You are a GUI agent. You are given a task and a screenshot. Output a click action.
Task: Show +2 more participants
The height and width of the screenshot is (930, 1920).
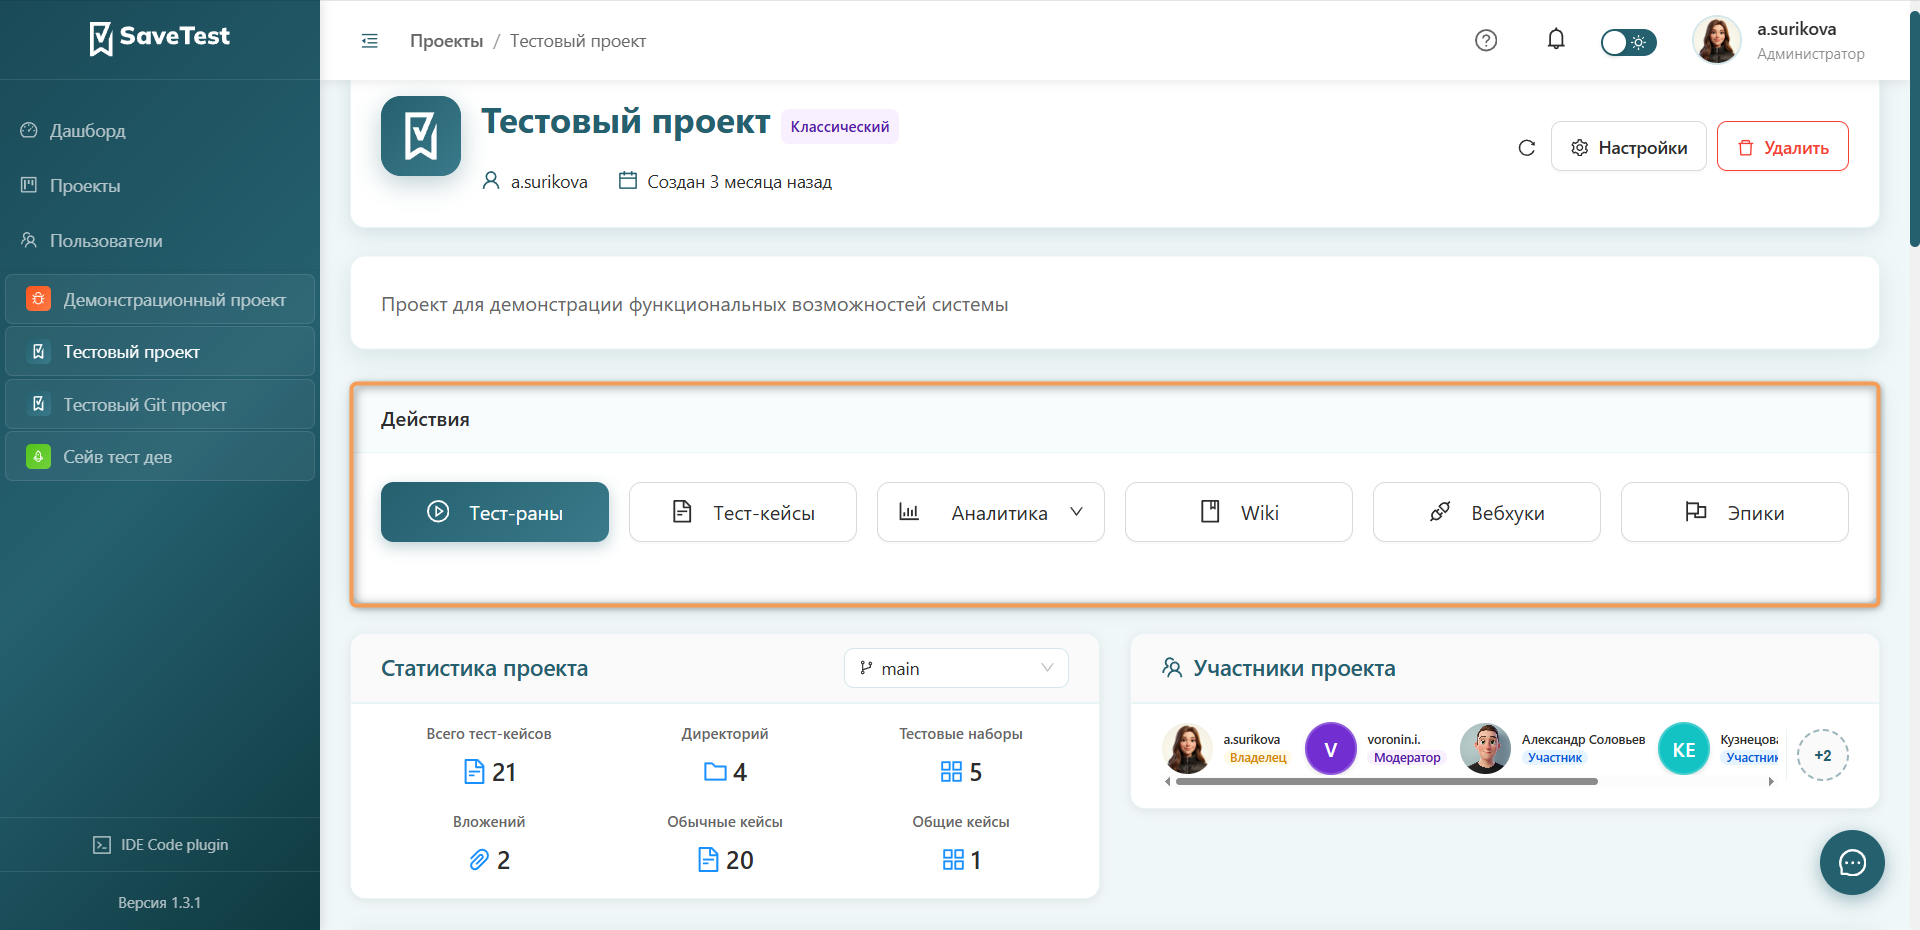pos(1823,755)
